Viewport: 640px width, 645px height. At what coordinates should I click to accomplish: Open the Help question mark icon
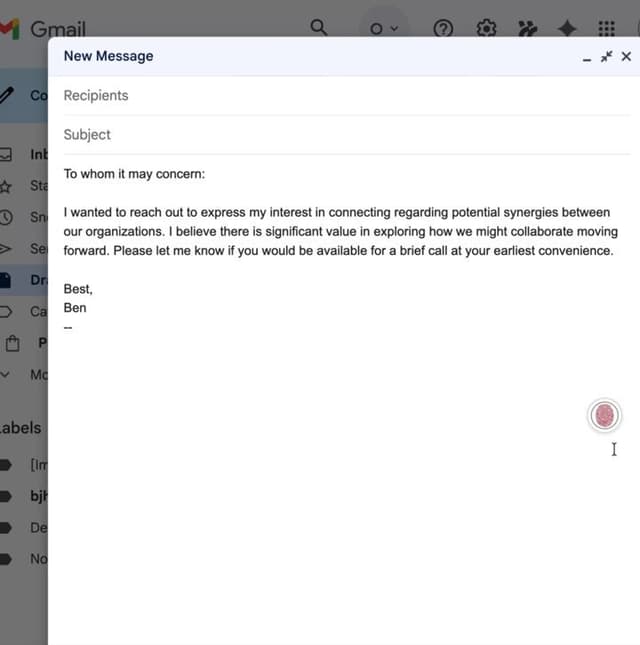443,29
